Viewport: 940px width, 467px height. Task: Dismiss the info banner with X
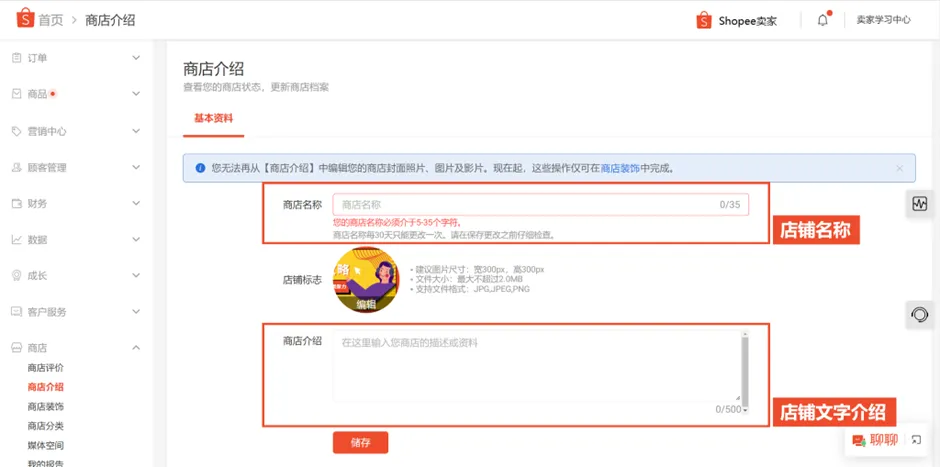tap(899, 168)
